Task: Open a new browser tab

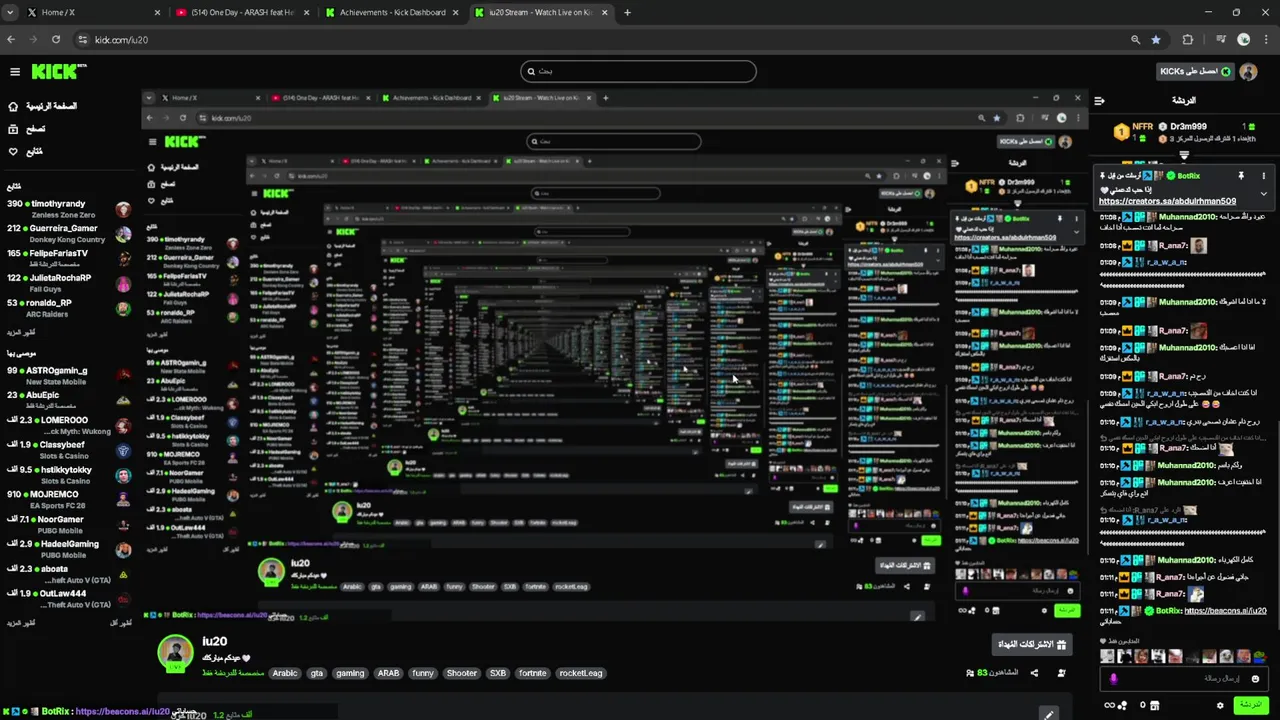Action: point(628,13)
